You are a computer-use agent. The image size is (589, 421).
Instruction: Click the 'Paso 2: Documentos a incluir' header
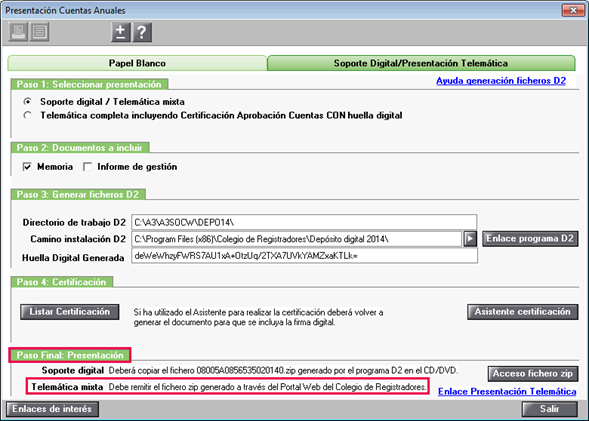point(80,148)
